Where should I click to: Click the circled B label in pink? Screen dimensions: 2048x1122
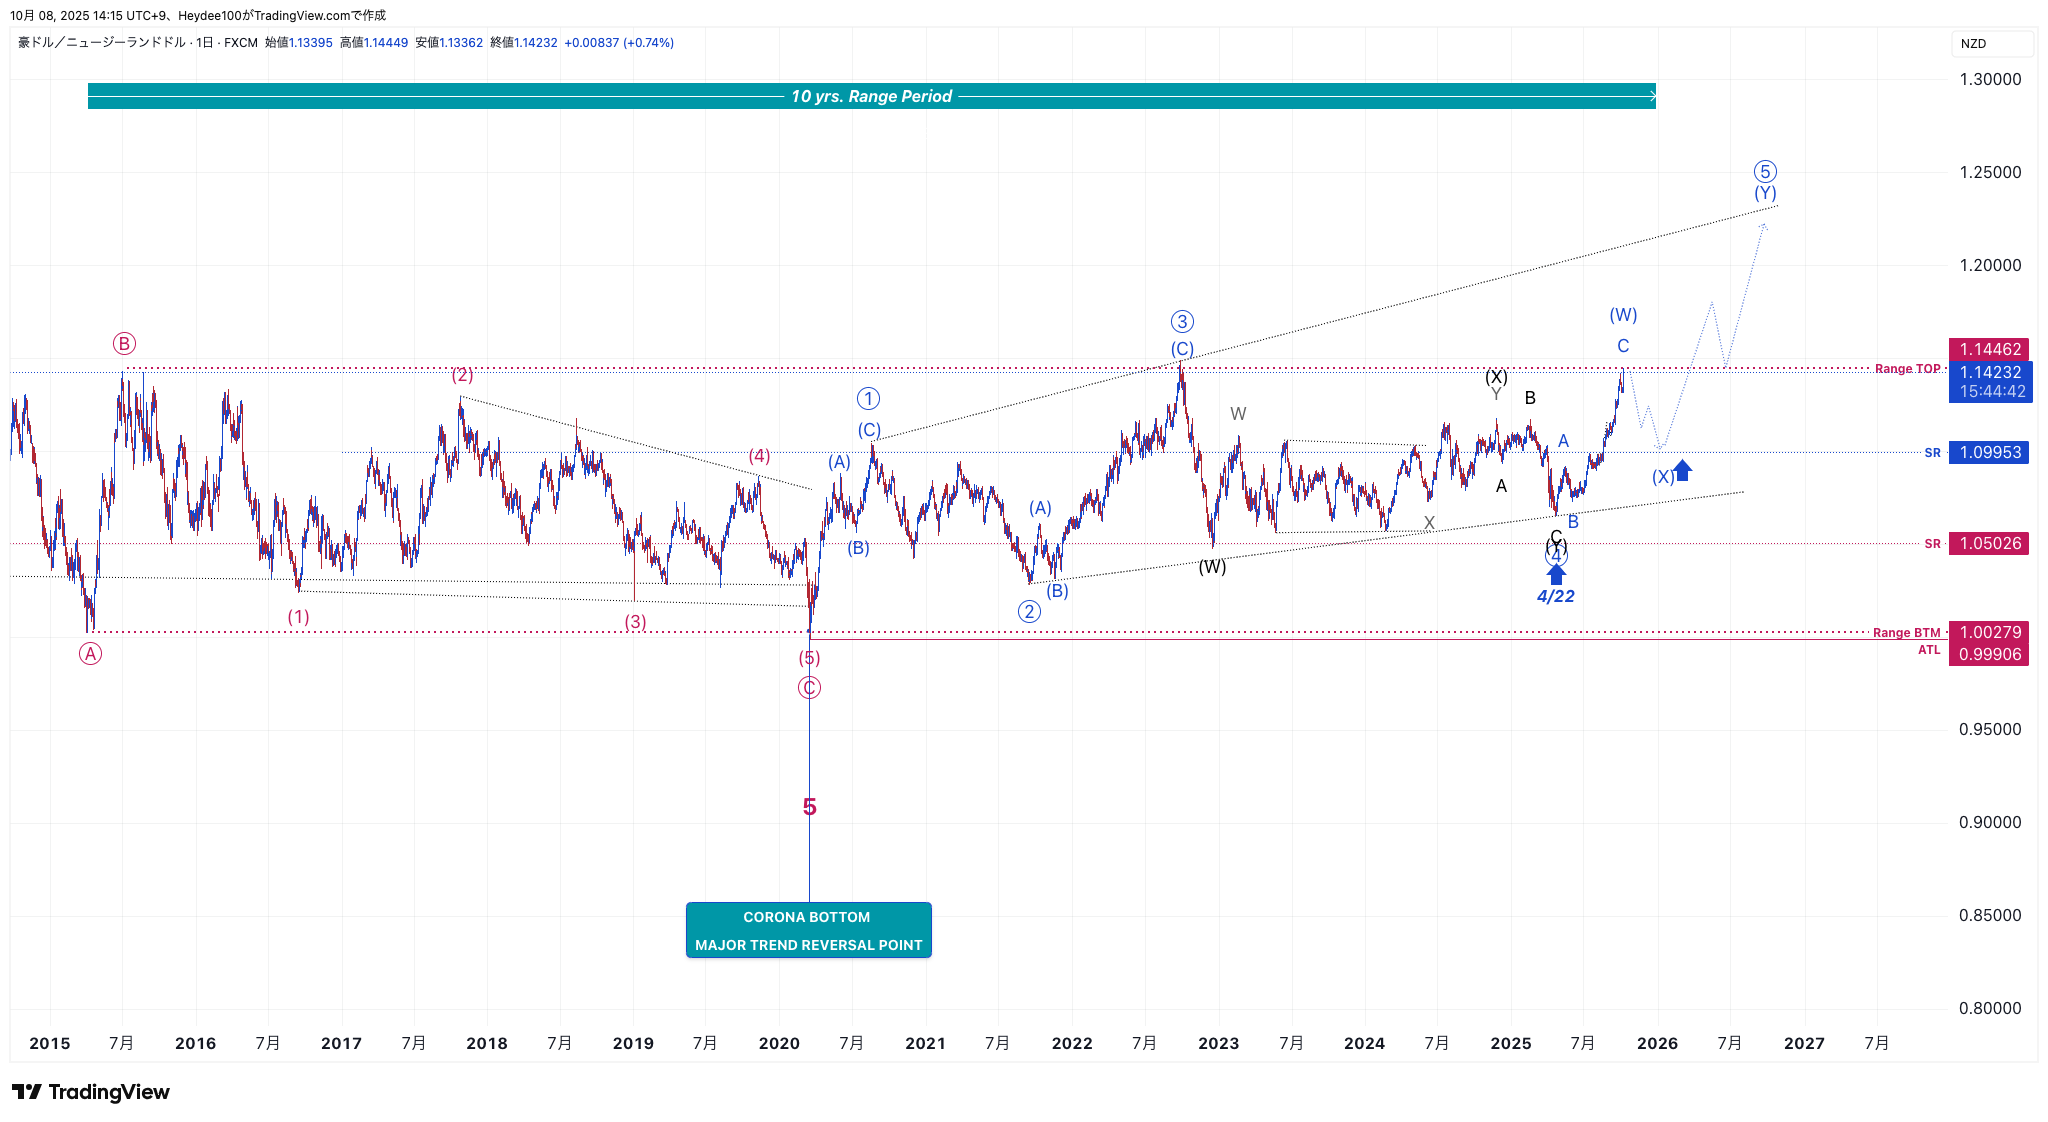(124, 344)
